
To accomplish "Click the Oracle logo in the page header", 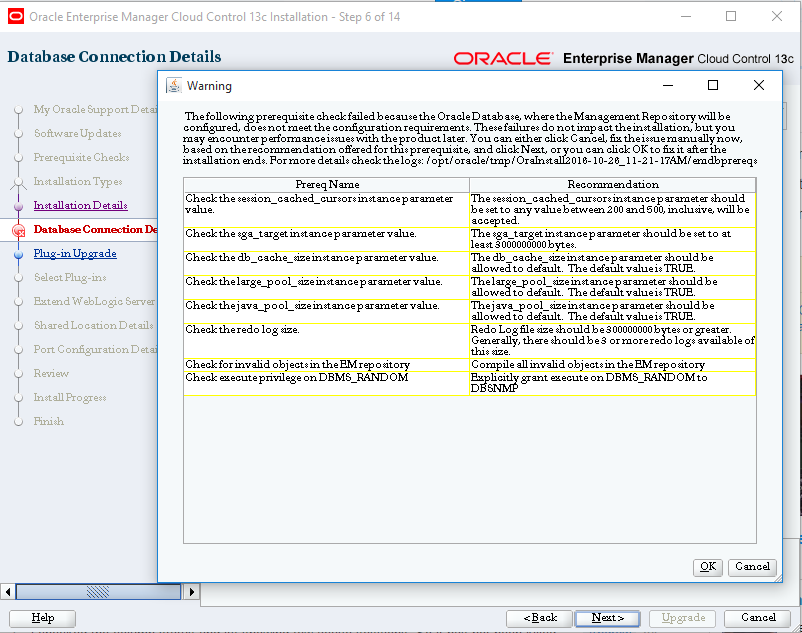I will (x=503, y=58).
